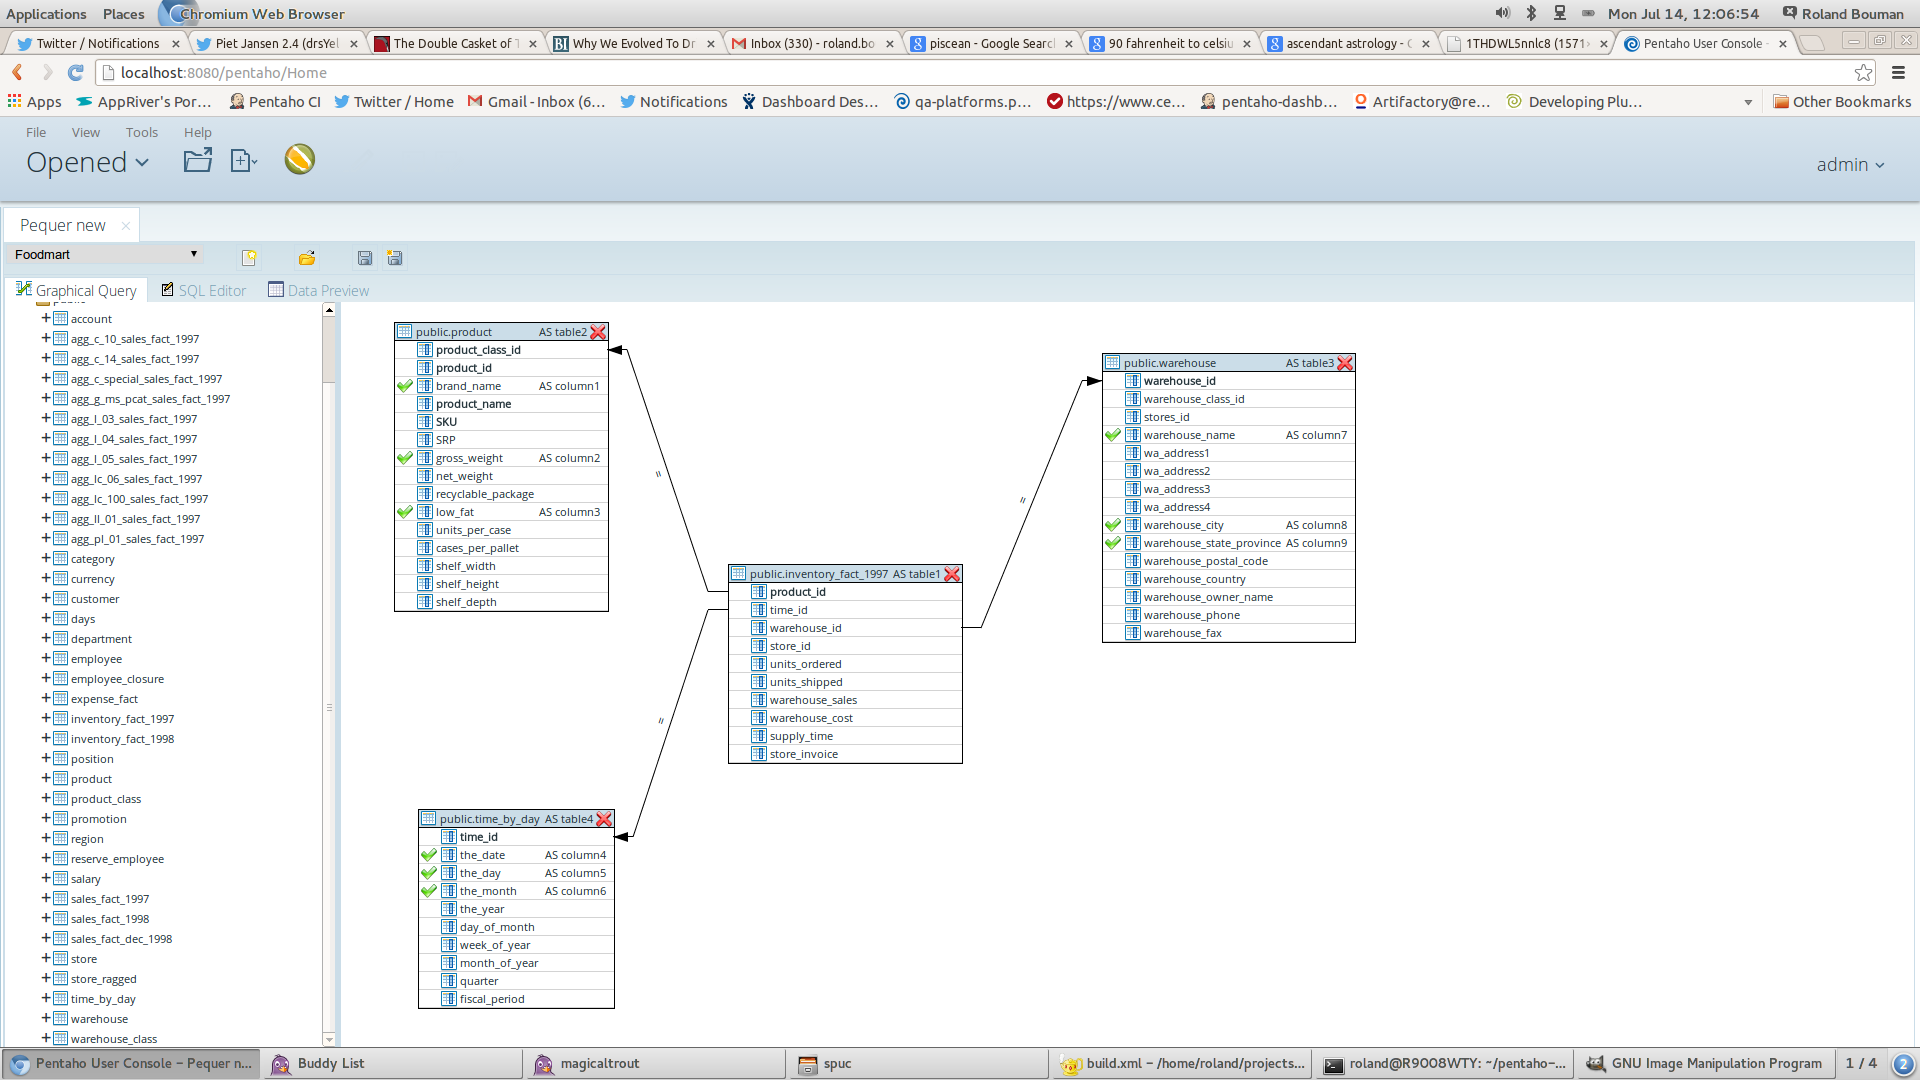Click the orange round Pequer icon
The width and height of the screenshot is (1920, 1080).
point(300,159)
